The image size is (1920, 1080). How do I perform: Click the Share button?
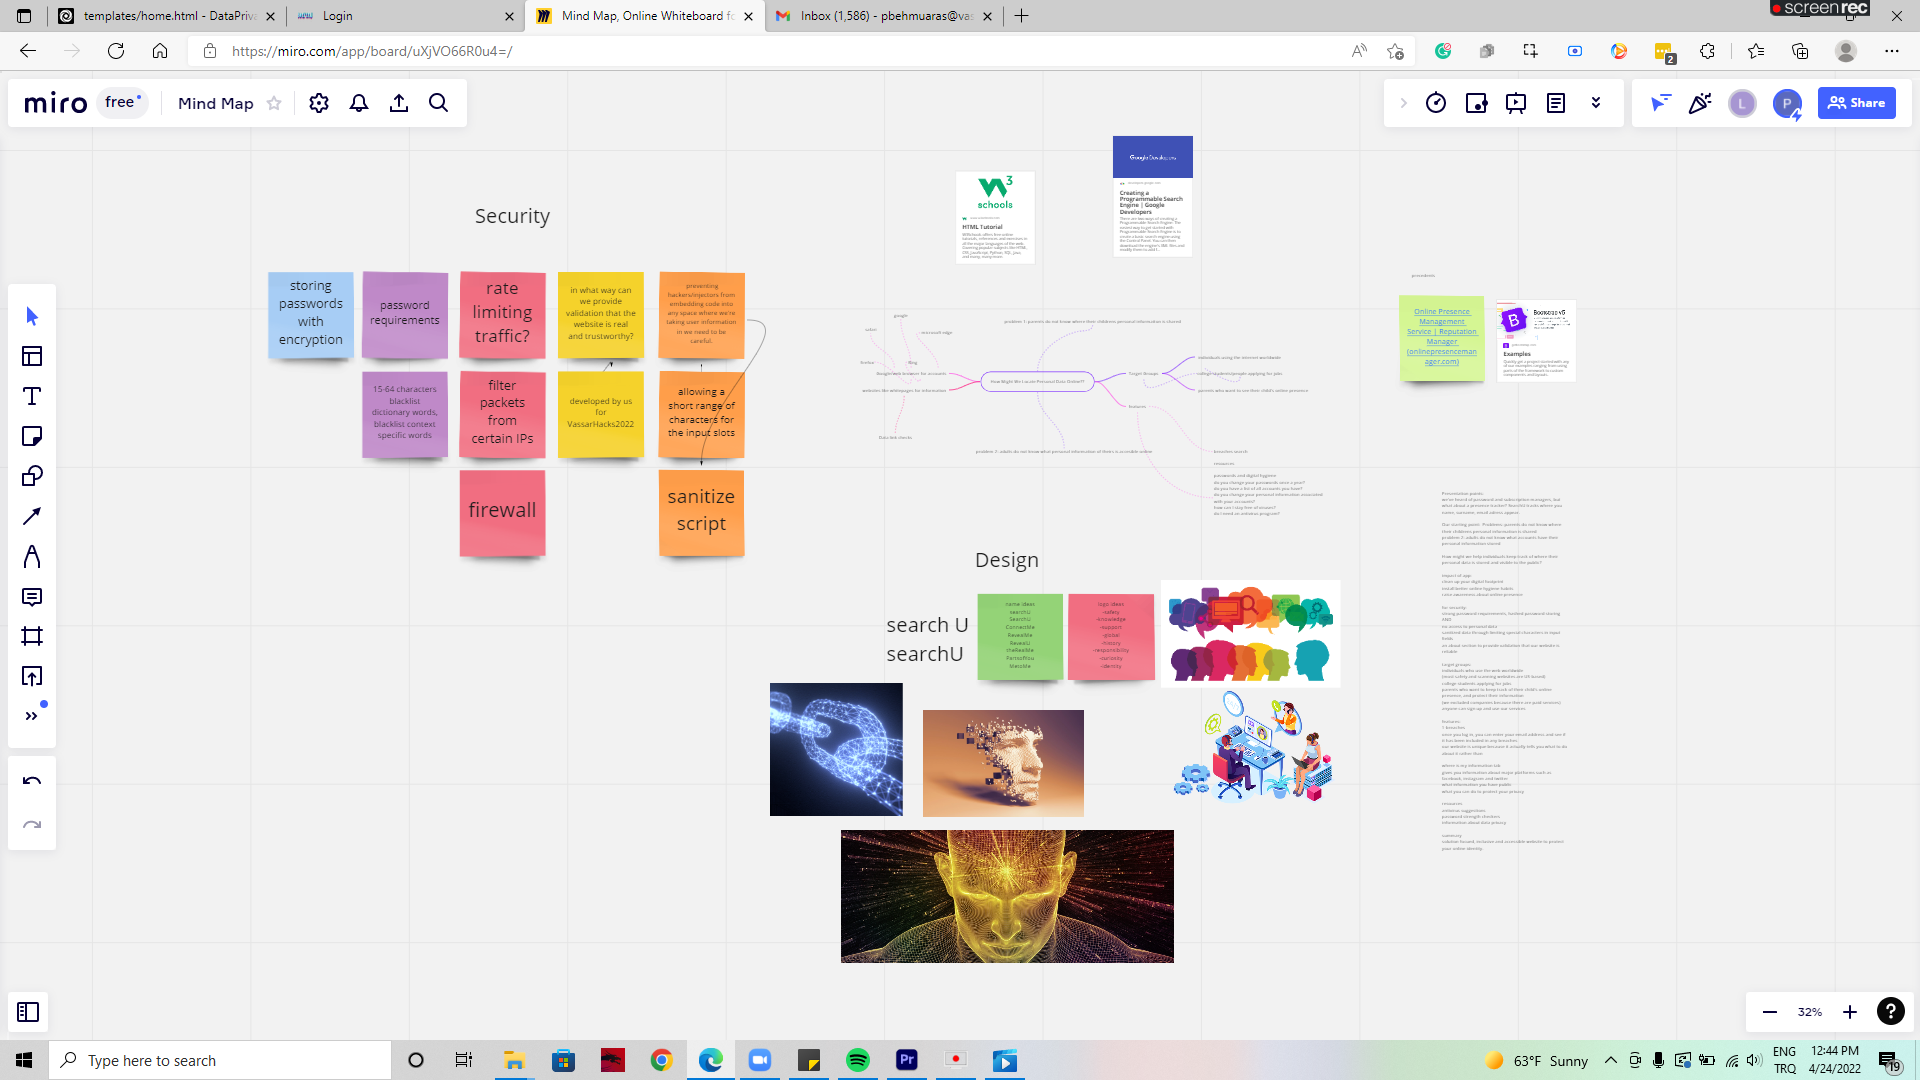tap(1856, 103)
